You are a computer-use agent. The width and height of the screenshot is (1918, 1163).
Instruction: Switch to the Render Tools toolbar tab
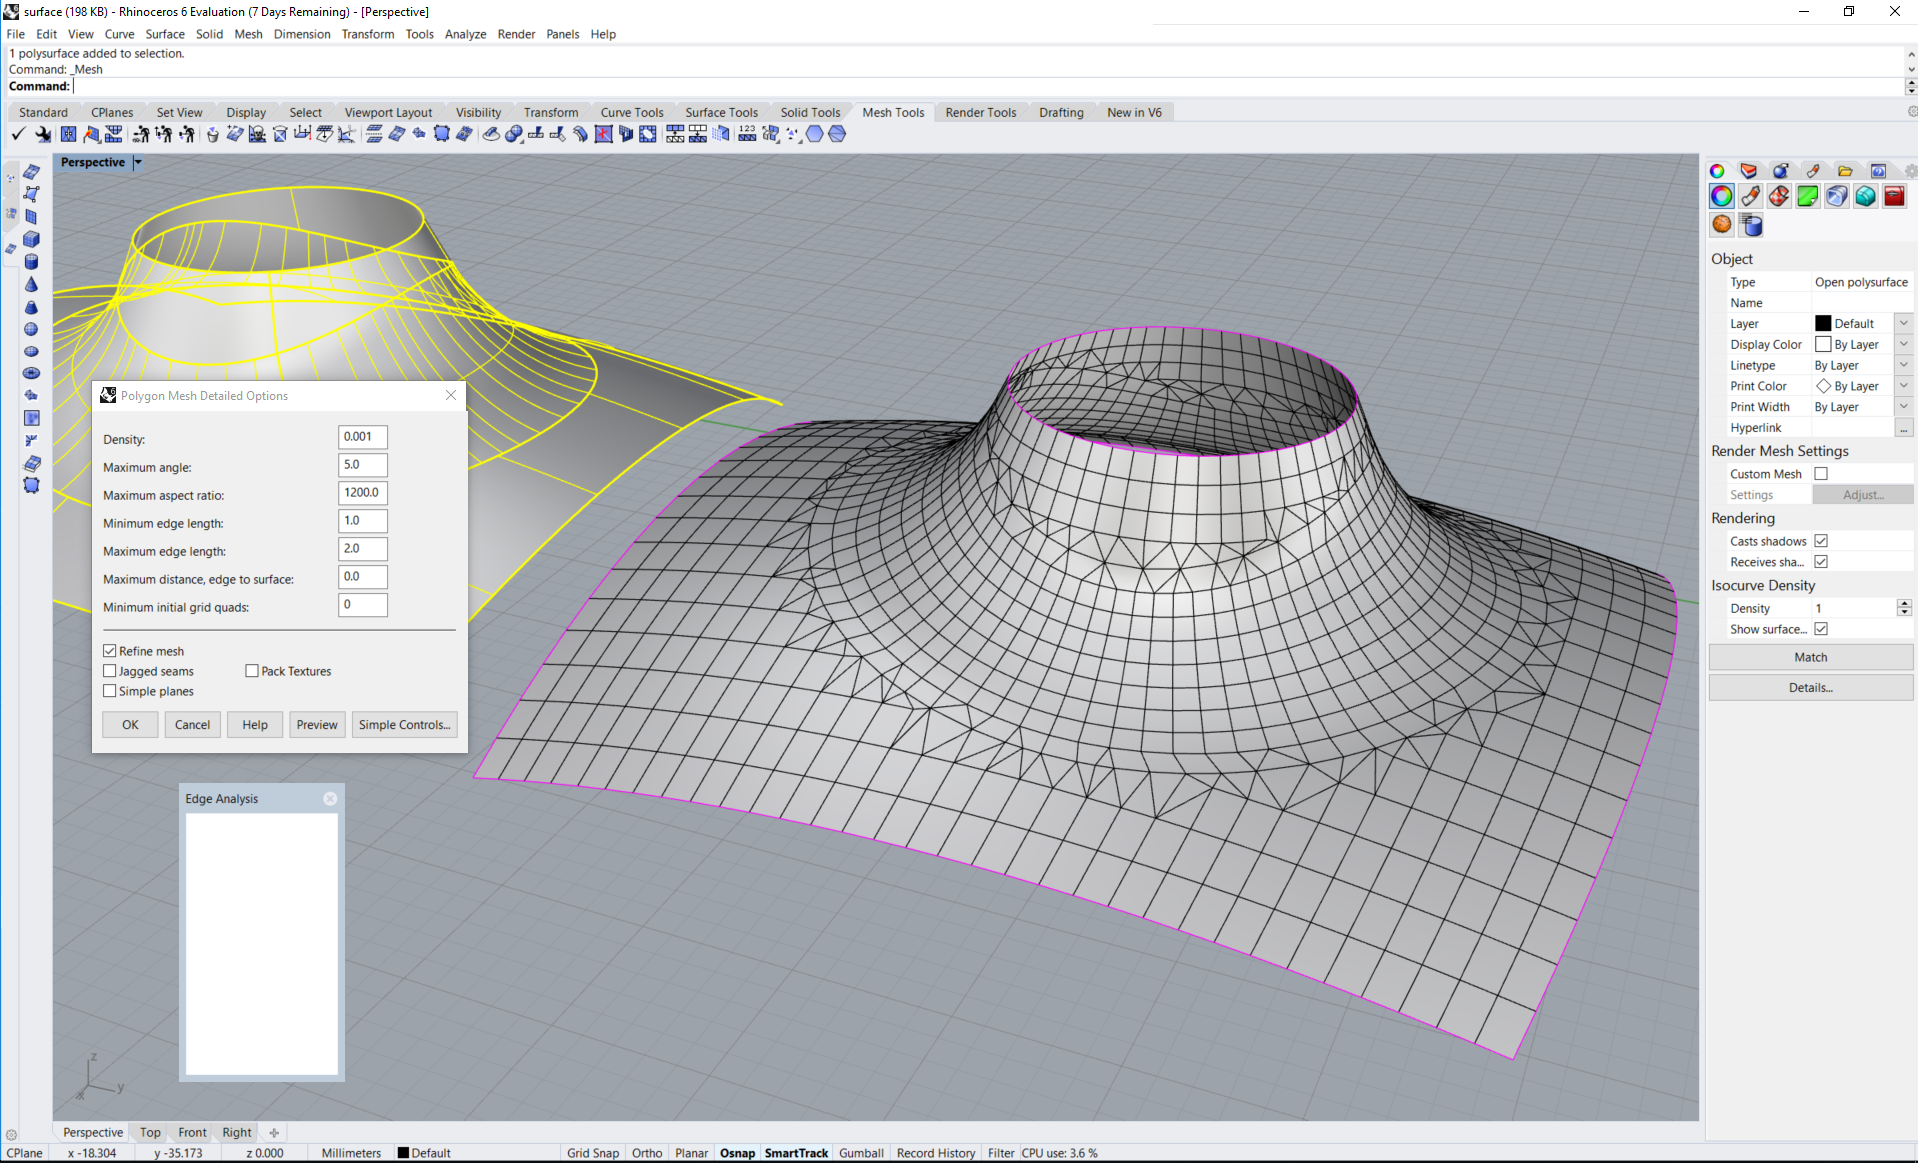(980, 112)
